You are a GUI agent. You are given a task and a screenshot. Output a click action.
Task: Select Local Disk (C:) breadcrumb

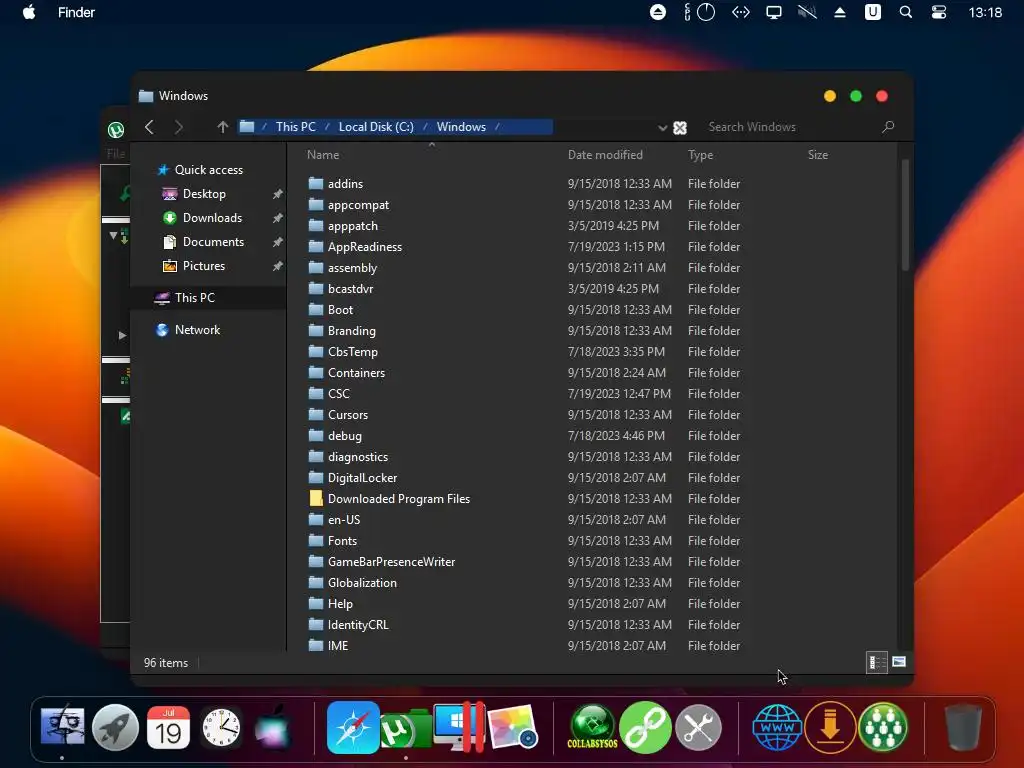pyautogui.click(x=376, y=127)
